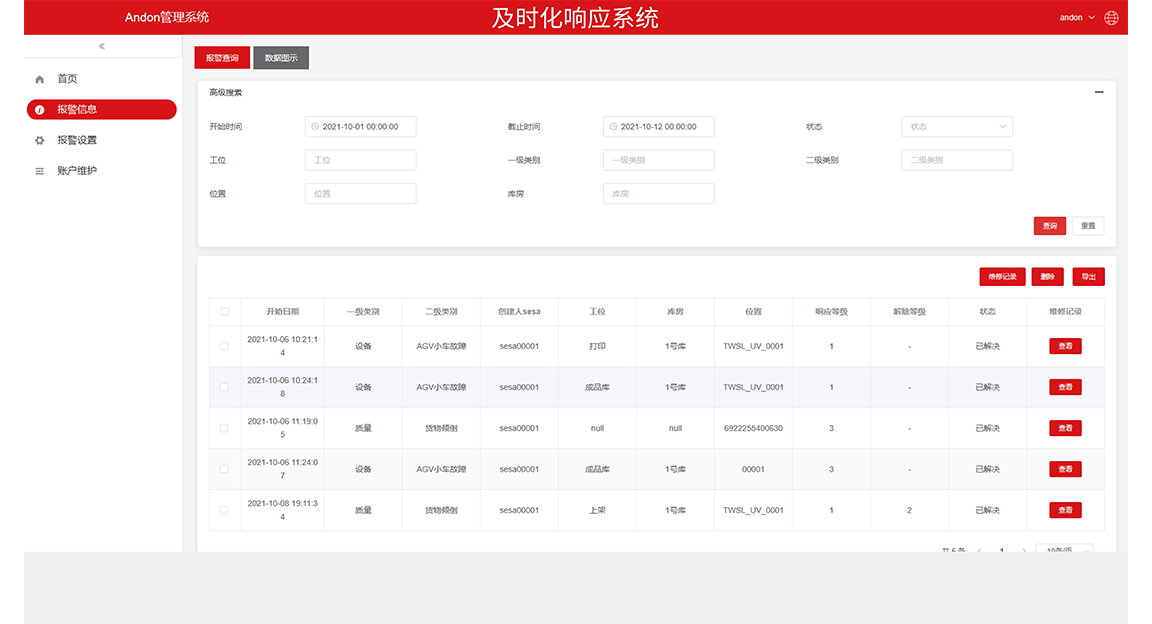This screenshot has width=1152, height=624.
Task: Click the clock icon in 开始时间 field
Action: pos(312,126)
